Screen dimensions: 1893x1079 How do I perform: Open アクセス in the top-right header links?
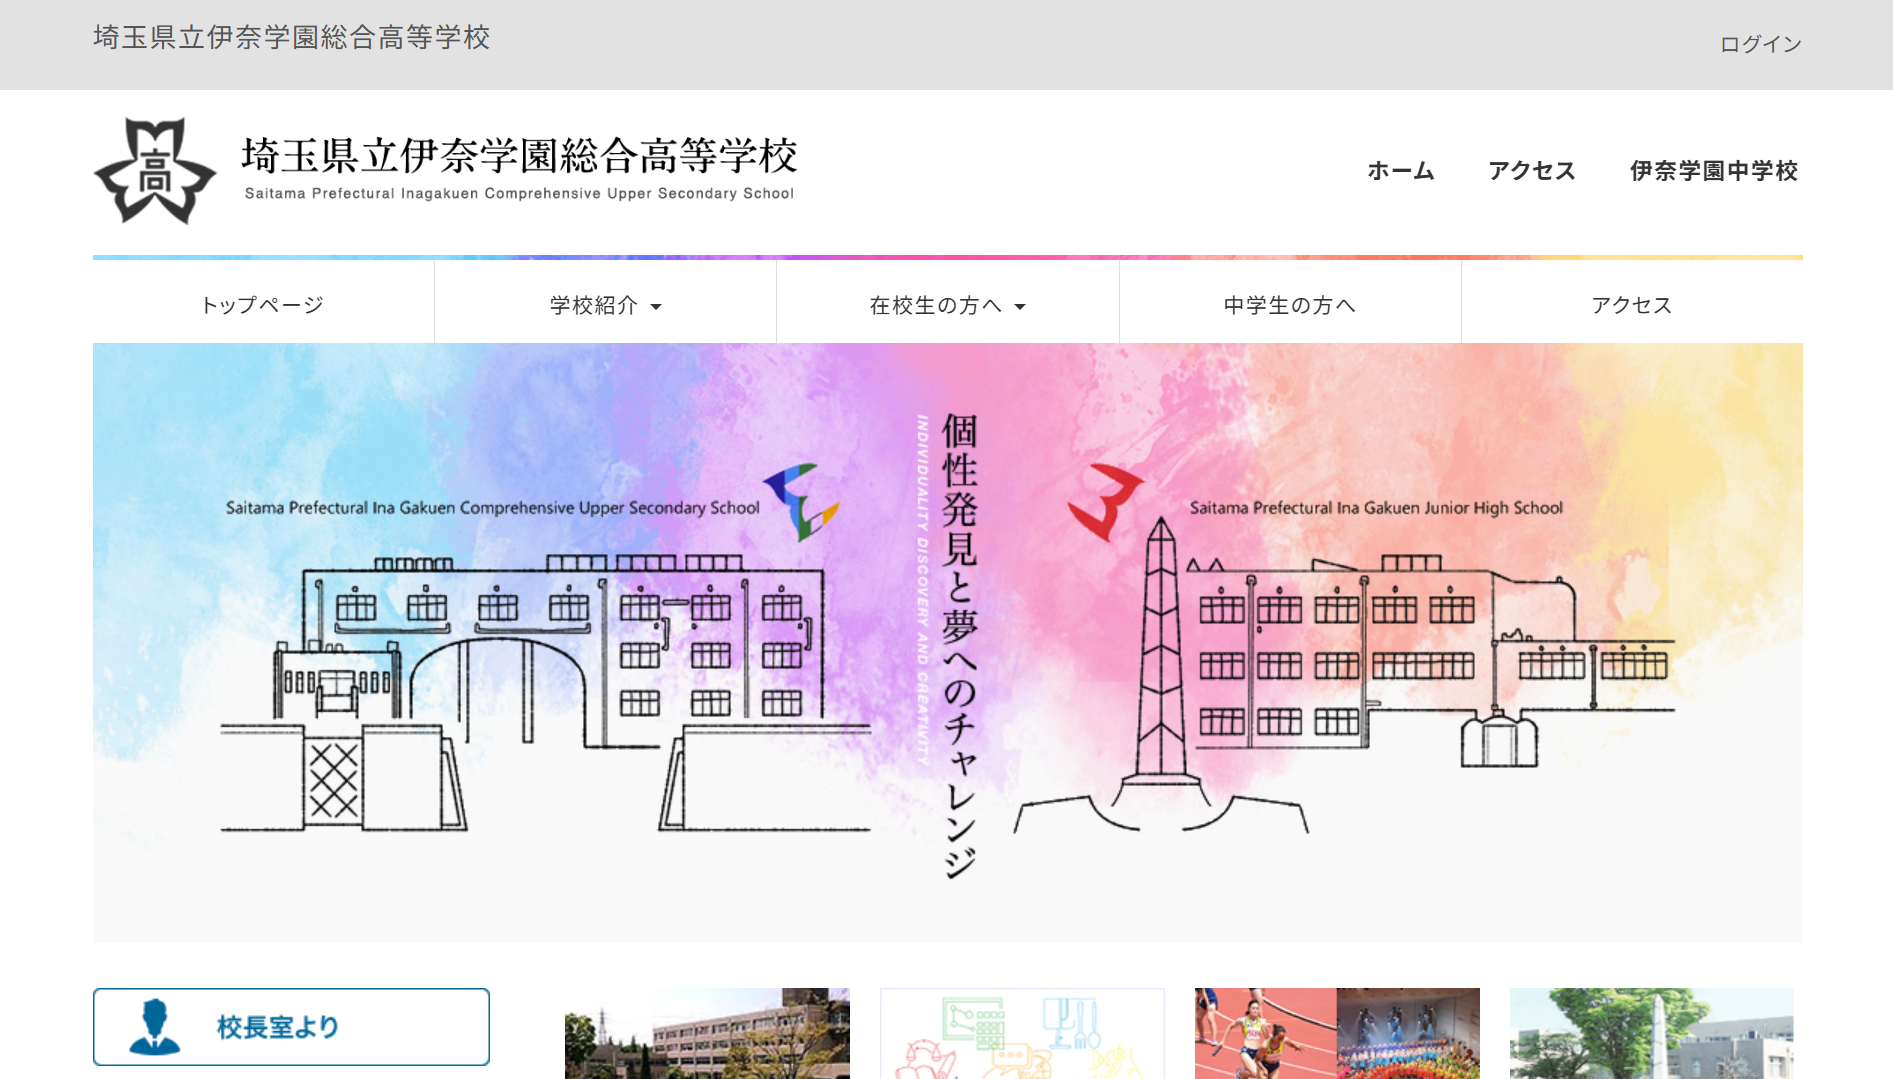(1532, 171)
